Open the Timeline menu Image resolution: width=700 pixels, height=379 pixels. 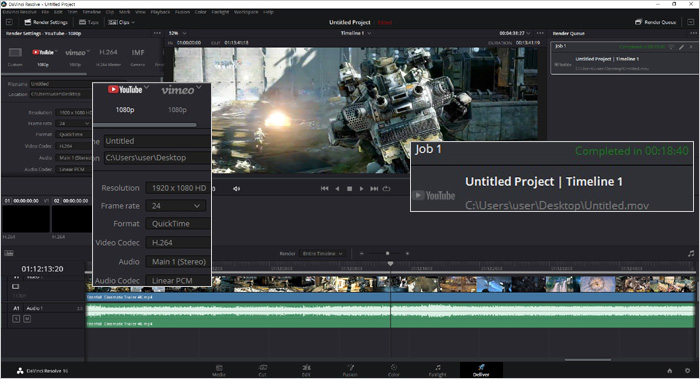point(91,12)
